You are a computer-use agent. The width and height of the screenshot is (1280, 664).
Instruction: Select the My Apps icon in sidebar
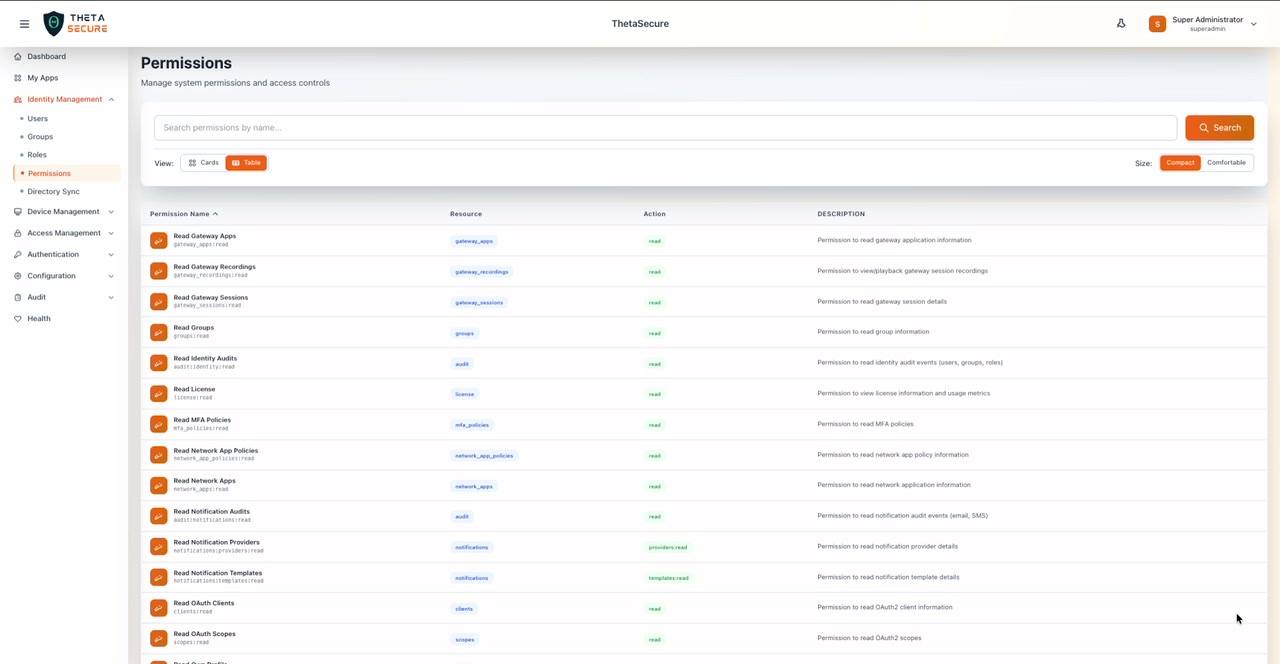tap(18, 77)
